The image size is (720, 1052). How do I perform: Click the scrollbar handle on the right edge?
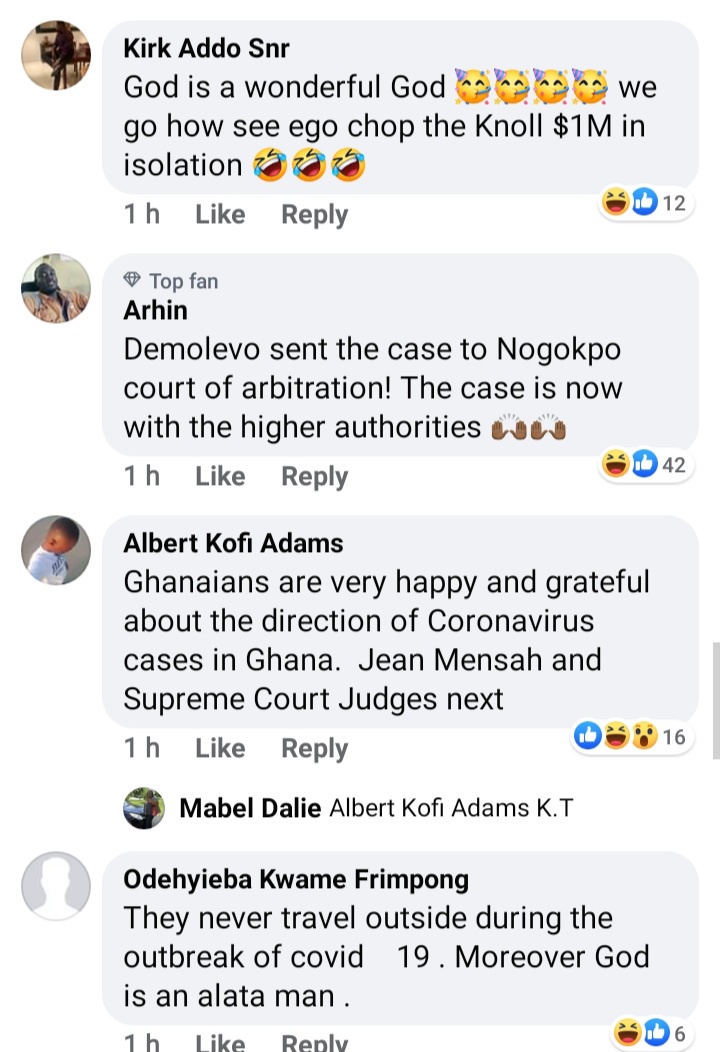click(x=714, y=700)
